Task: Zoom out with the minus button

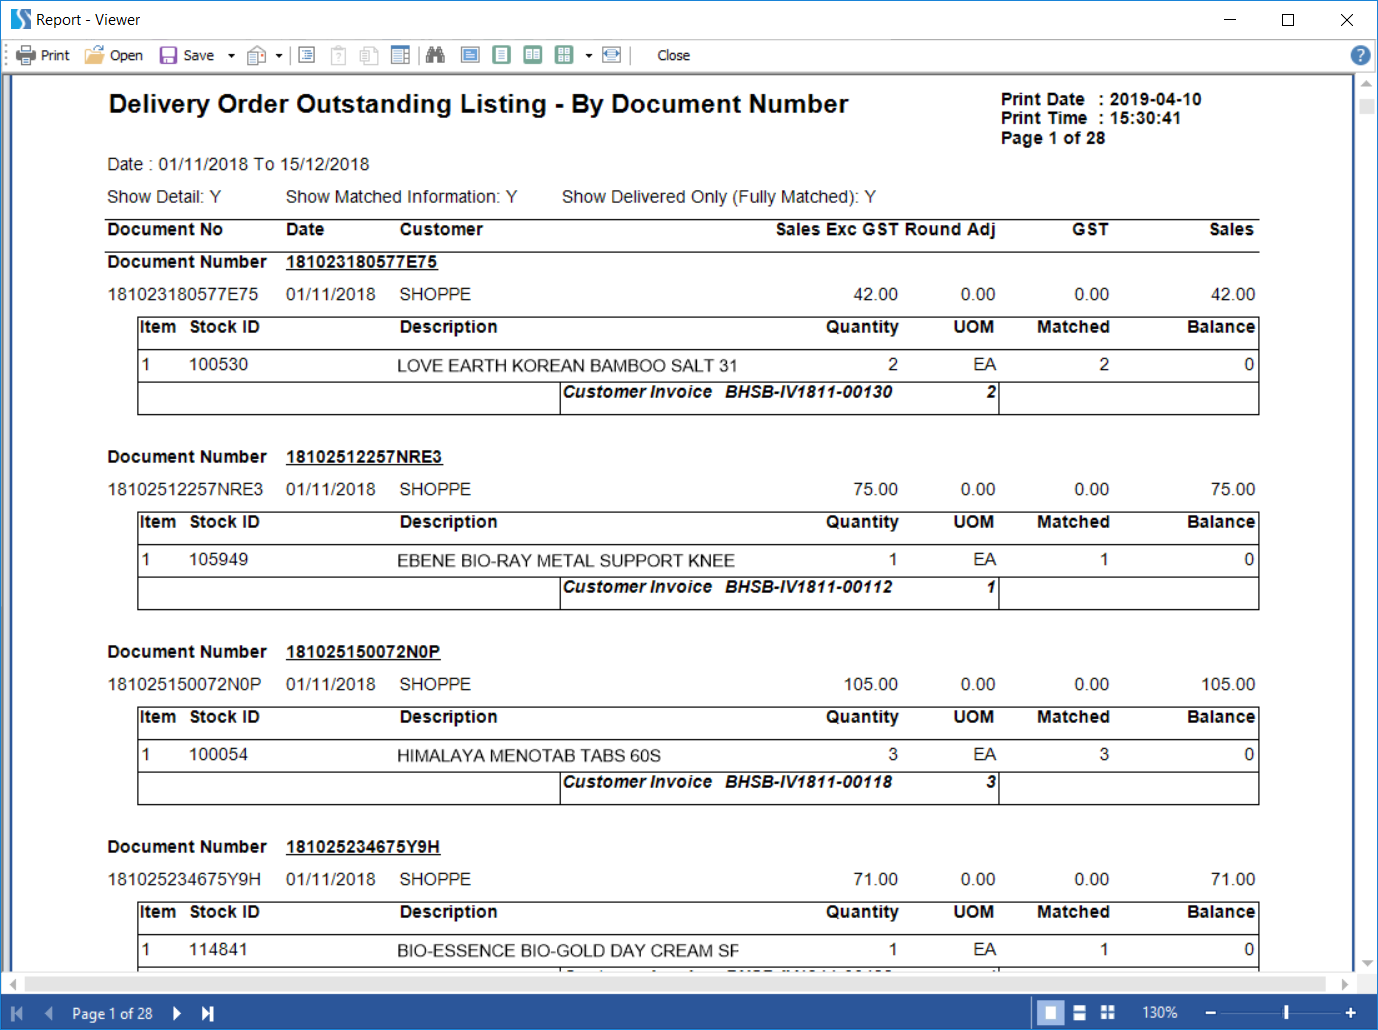Action: point(1210,1013)
